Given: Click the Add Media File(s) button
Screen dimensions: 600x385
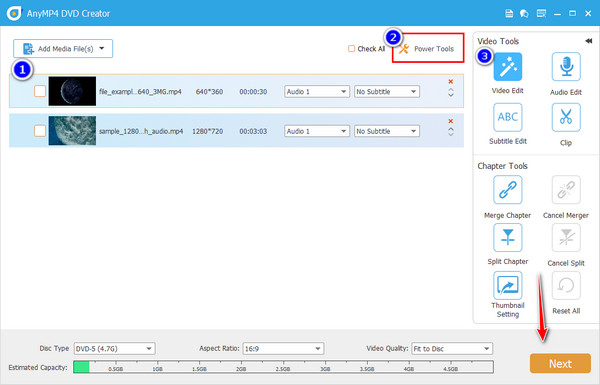Looking at the screenshot, I should coord(63,48).
